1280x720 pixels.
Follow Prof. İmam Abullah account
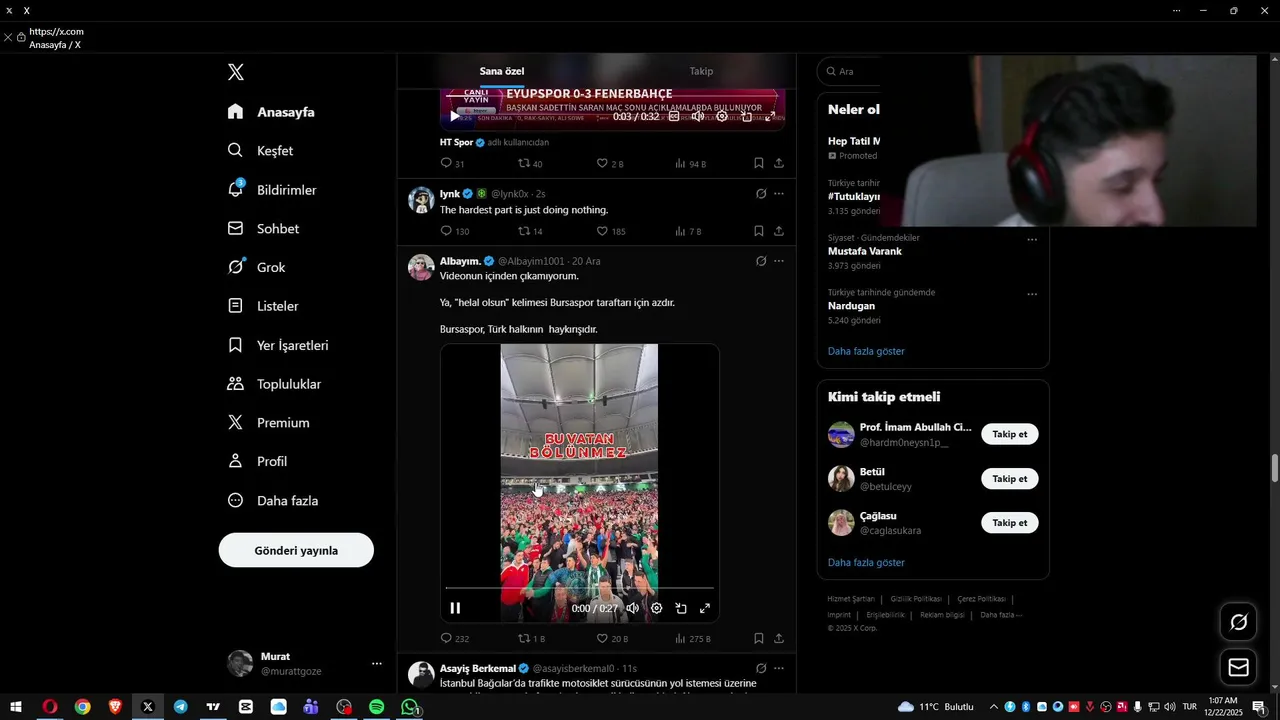point(1010,434)
